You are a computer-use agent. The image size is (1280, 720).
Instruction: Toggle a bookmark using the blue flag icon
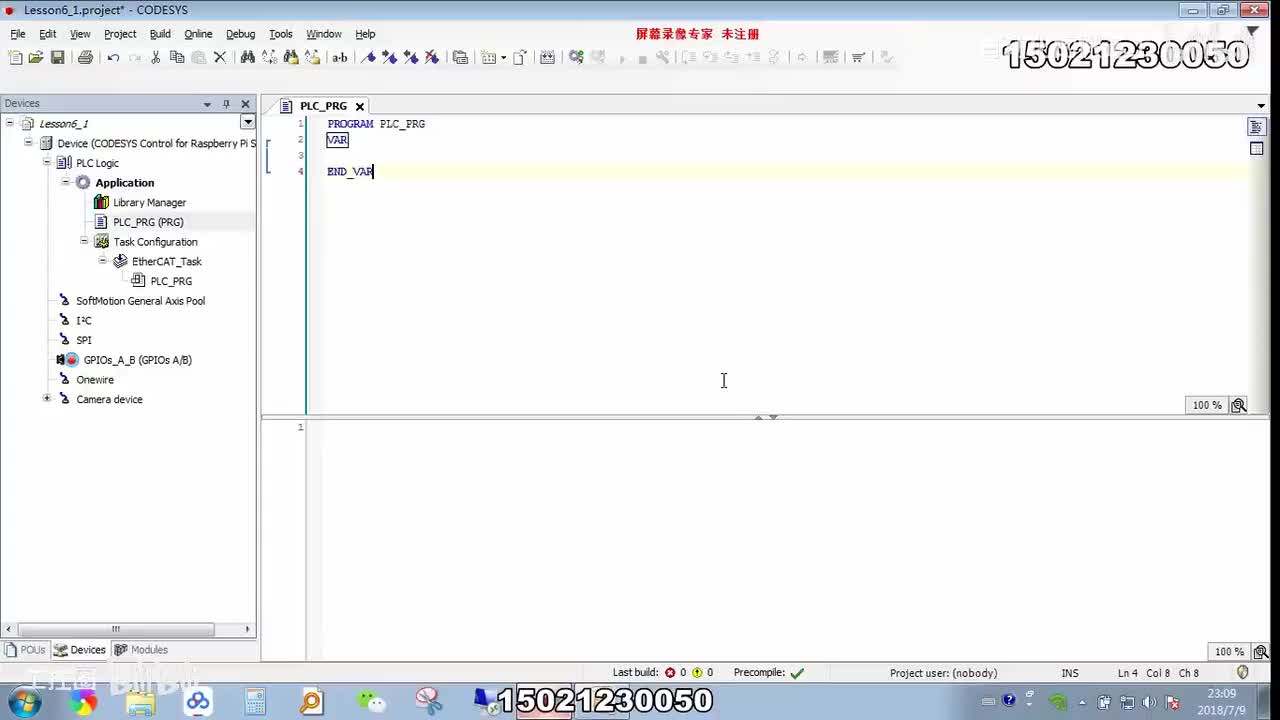pyautogui.click(x=368, y=58)
